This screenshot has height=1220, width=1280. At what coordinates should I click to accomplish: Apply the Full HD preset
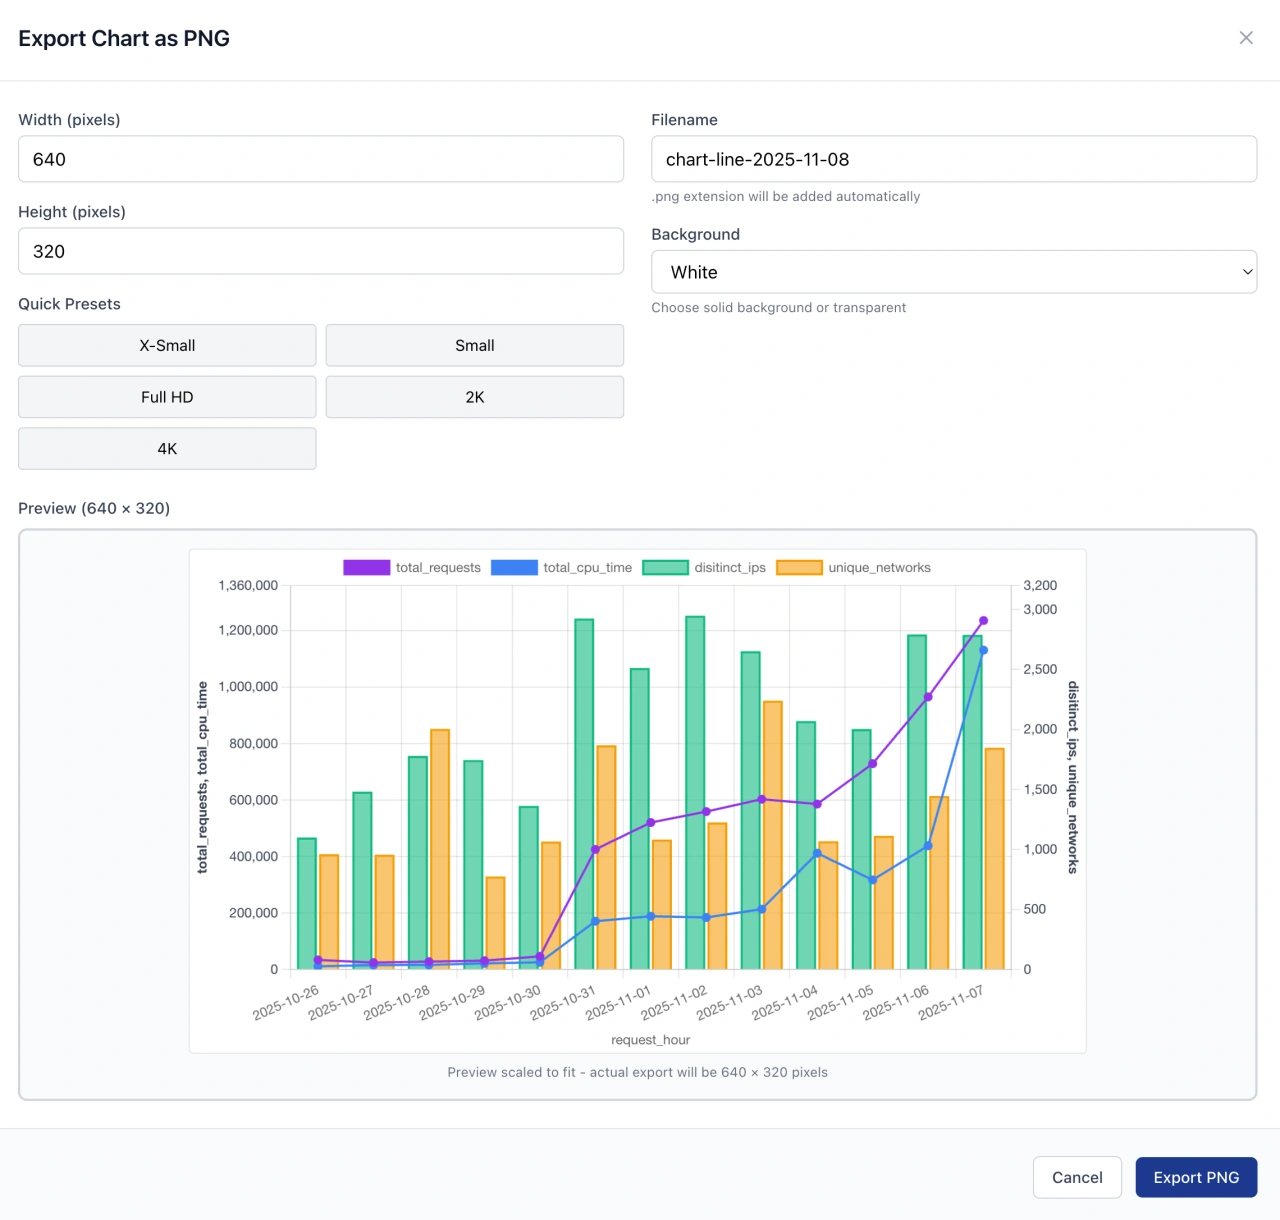166,396
